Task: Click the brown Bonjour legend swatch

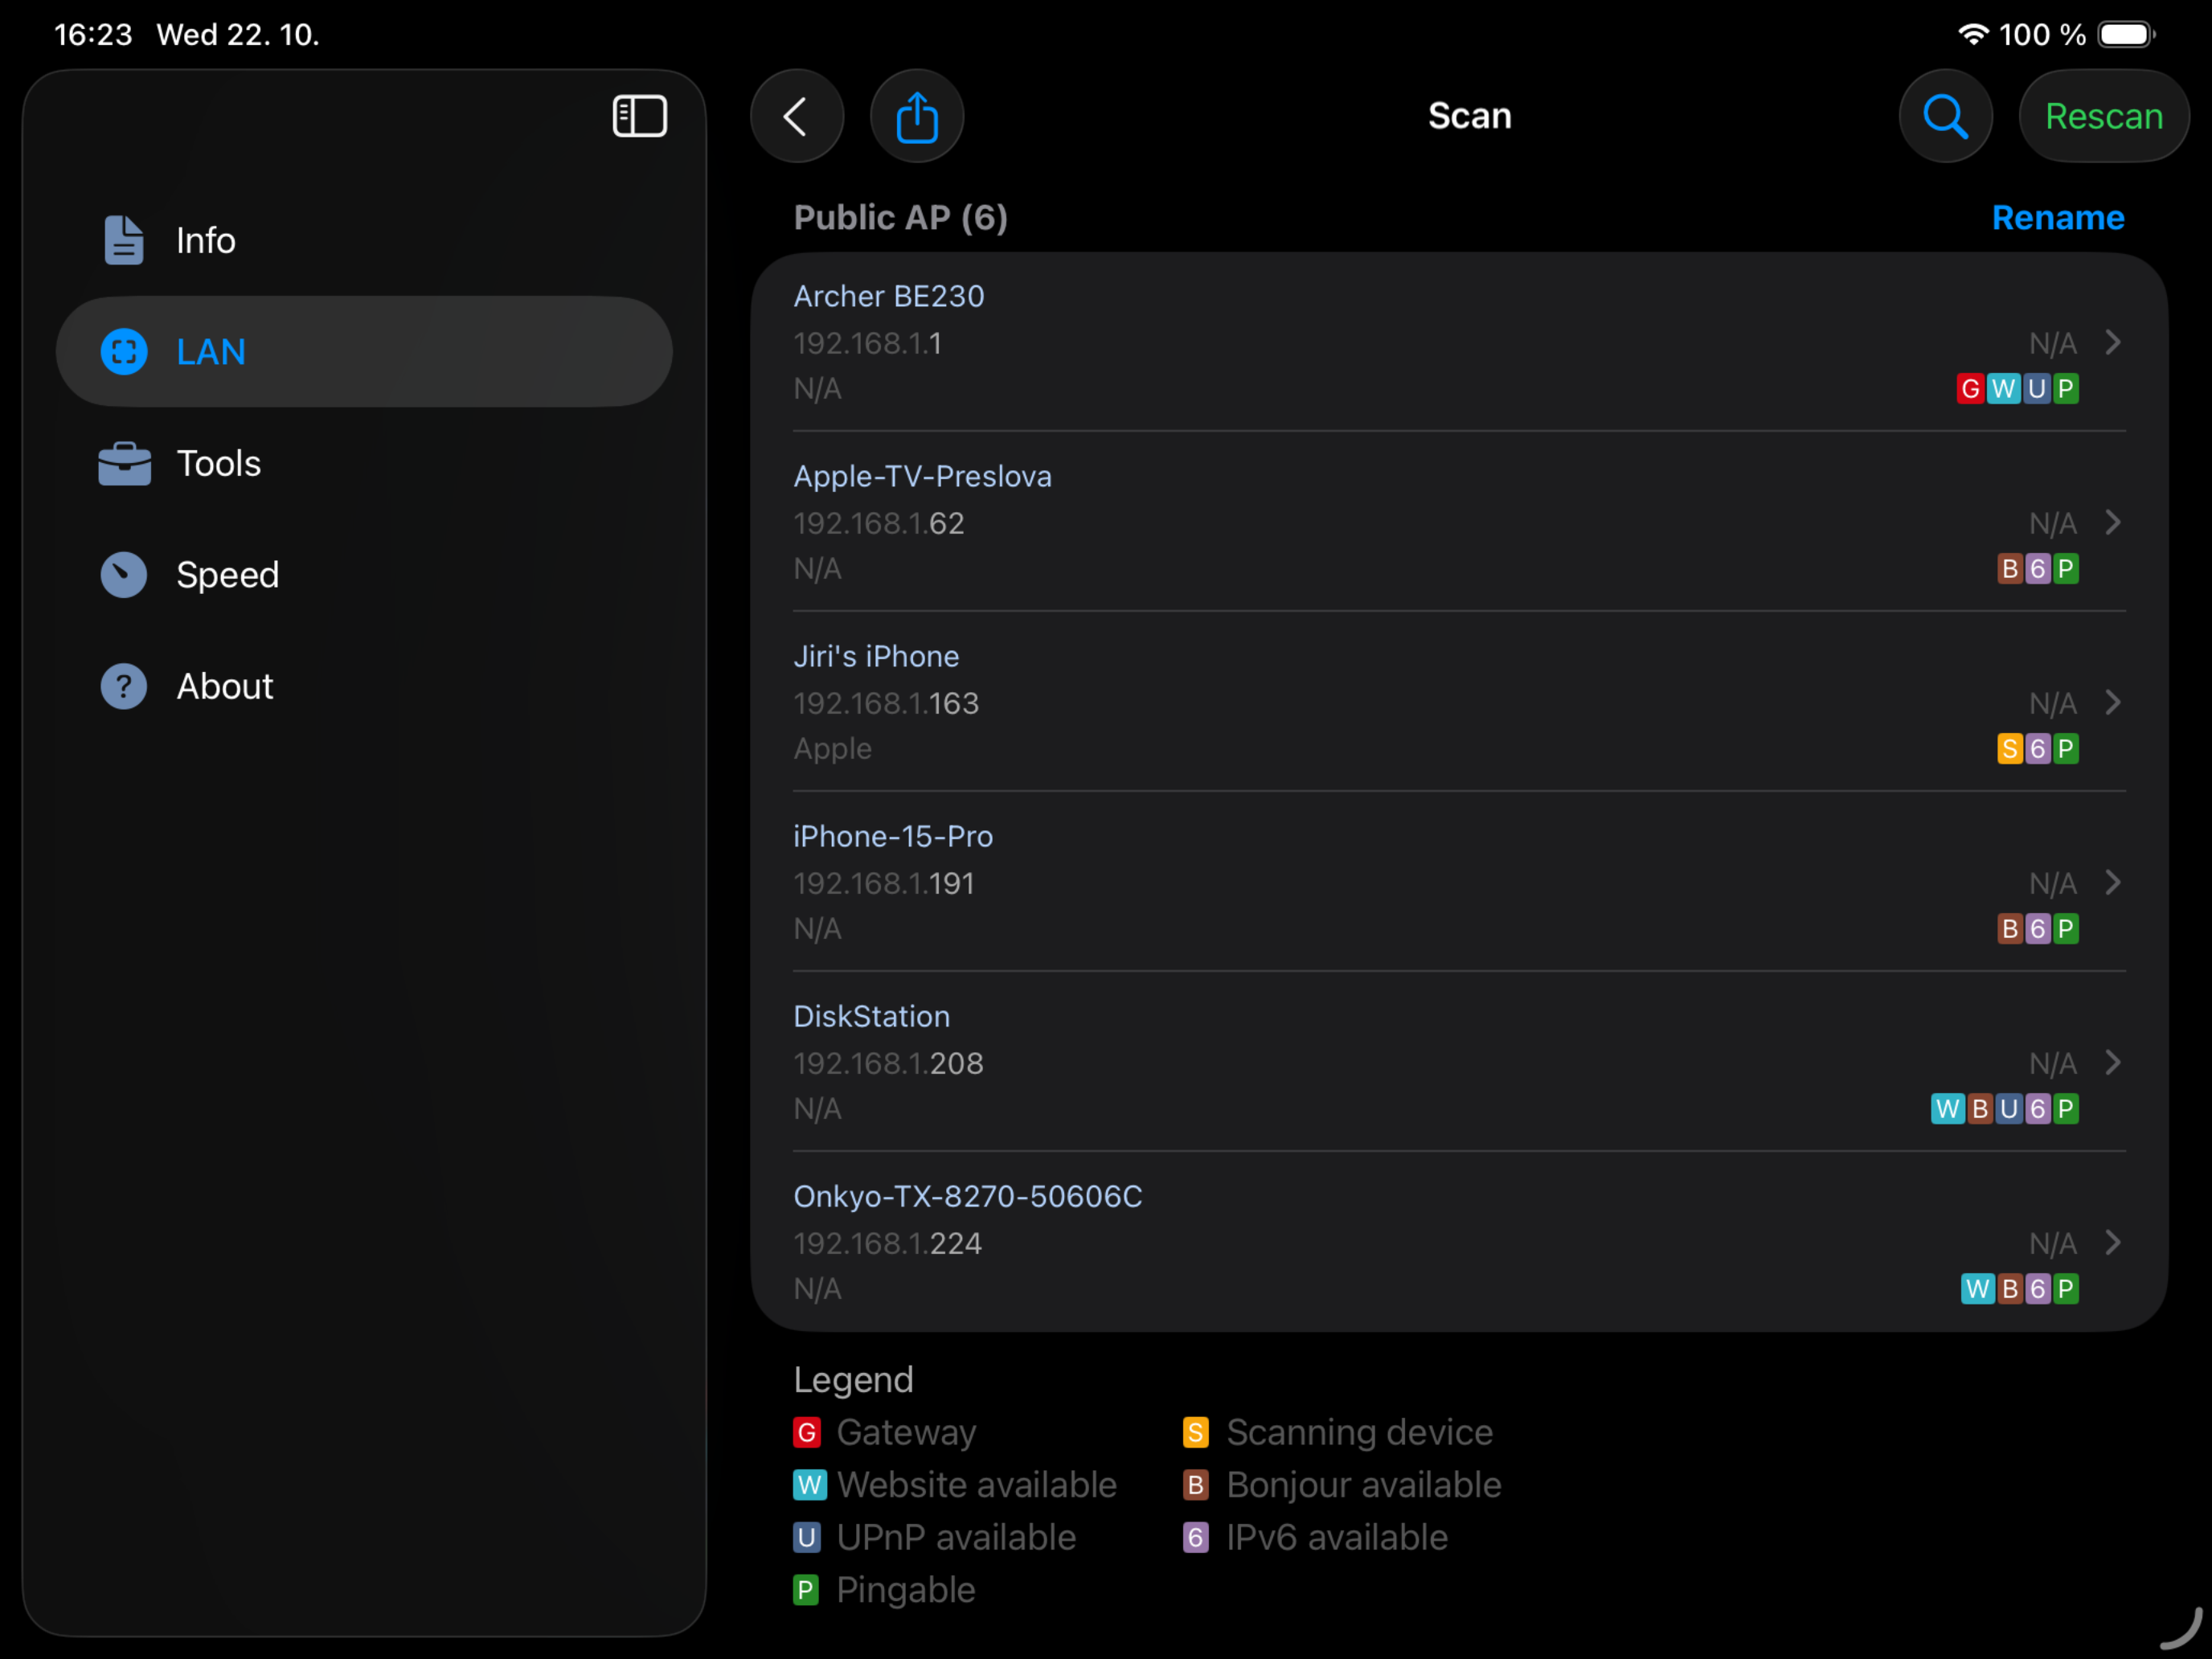Action: [1196, 1485]
